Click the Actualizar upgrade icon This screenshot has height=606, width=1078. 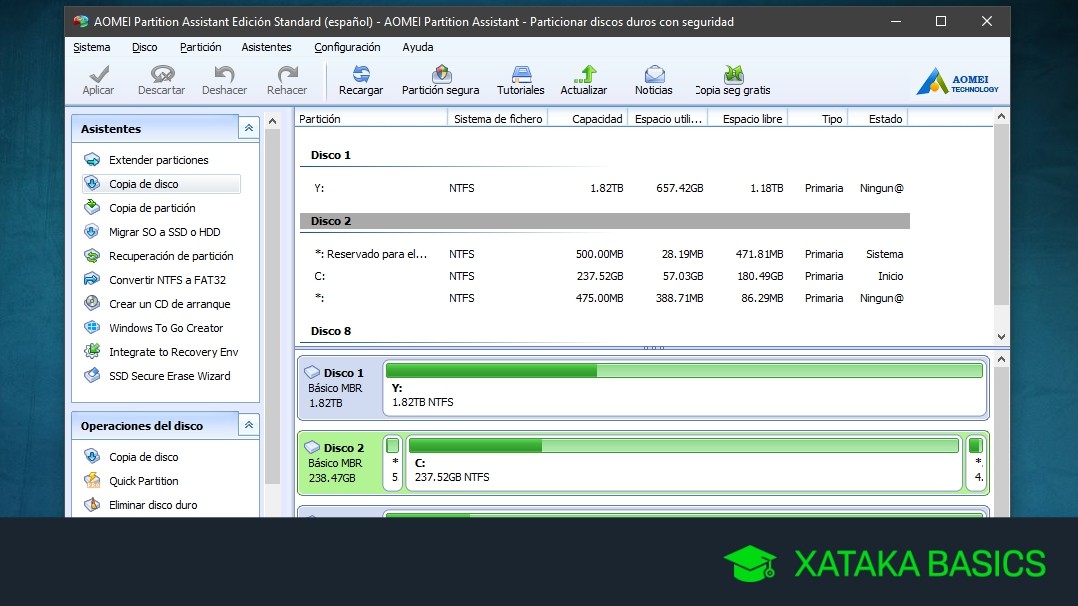coord(584,80)
